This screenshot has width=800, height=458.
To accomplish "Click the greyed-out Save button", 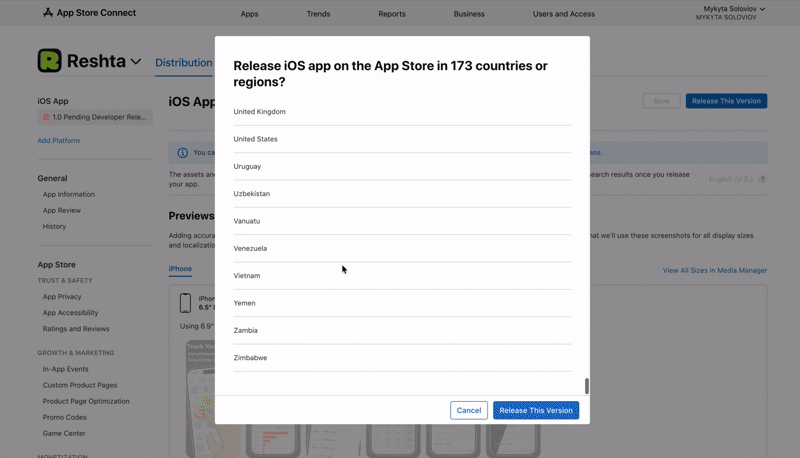I will [661, 101].
